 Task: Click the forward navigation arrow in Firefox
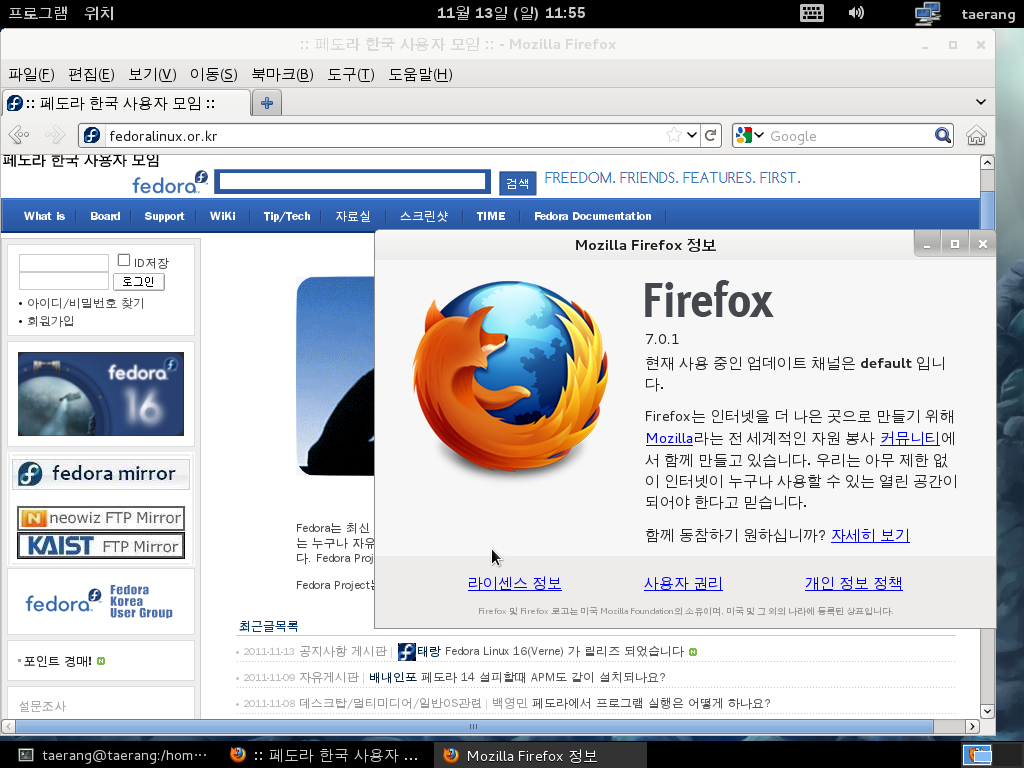point(55,135)
